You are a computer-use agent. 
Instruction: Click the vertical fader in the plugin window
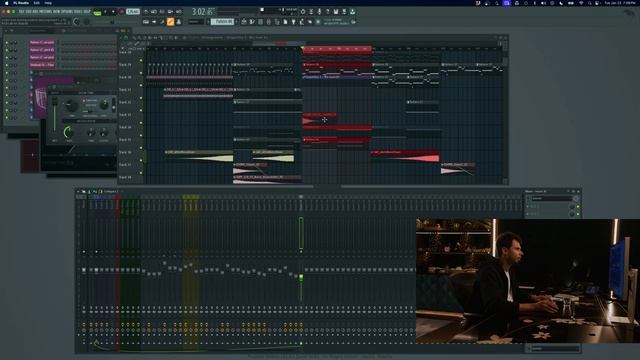(54, 114)
